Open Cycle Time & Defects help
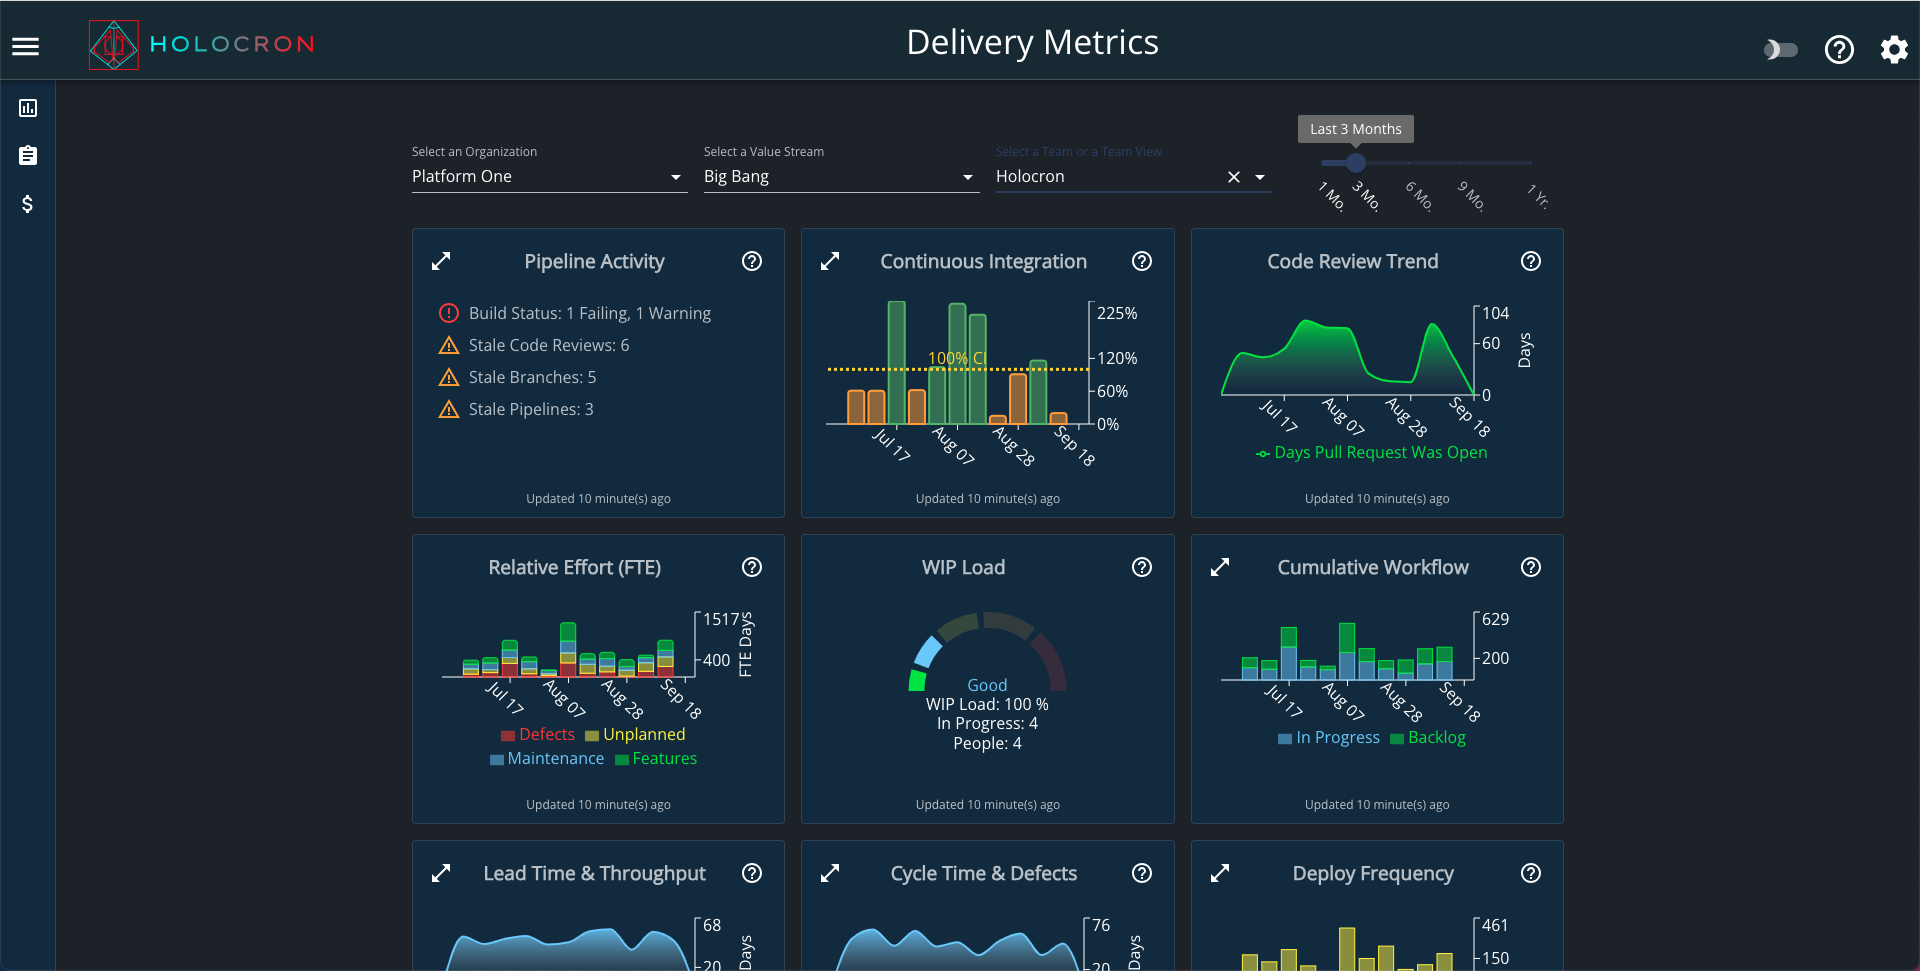 [x=1142, y=873]
